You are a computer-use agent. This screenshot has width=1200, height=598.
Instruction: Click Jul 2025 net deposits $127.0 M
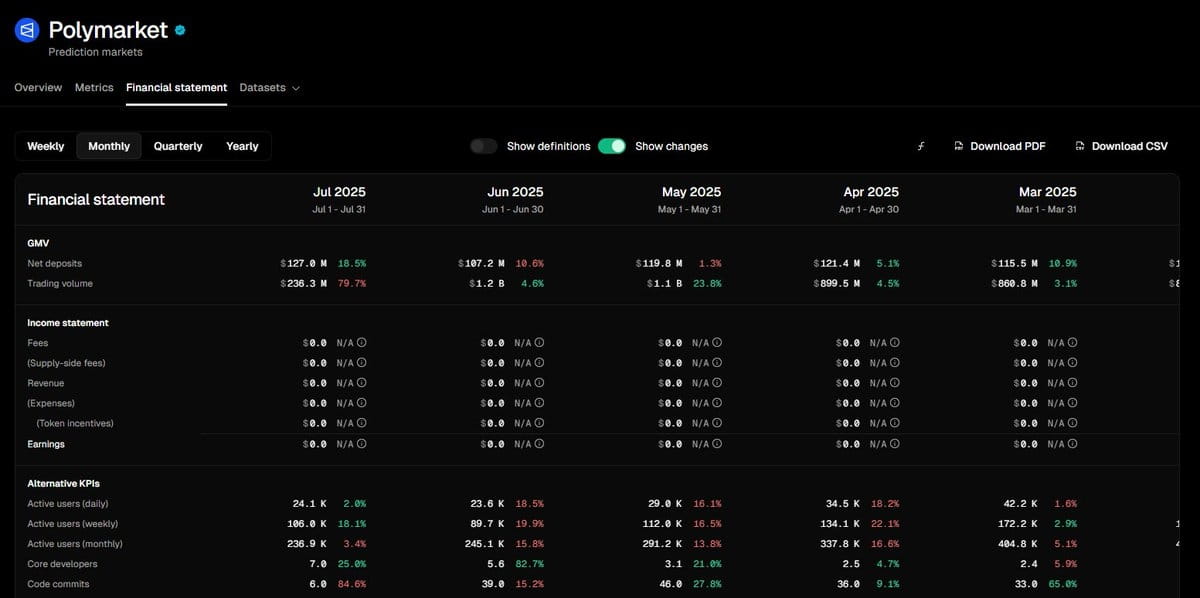click(303, 263)
